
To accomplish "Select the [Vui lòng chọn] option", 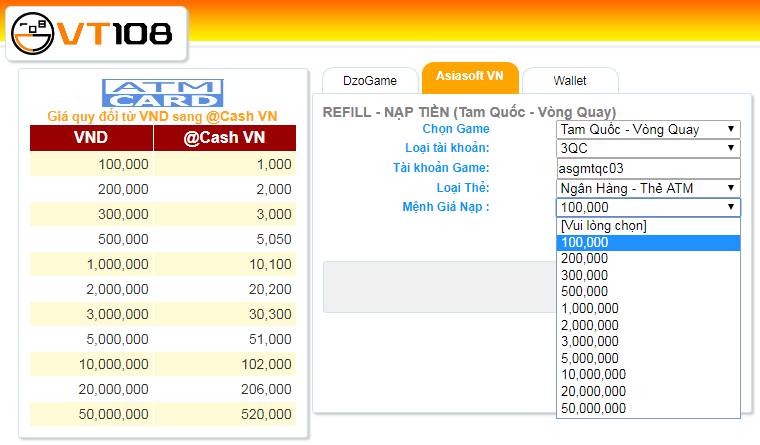I will 648,226.
